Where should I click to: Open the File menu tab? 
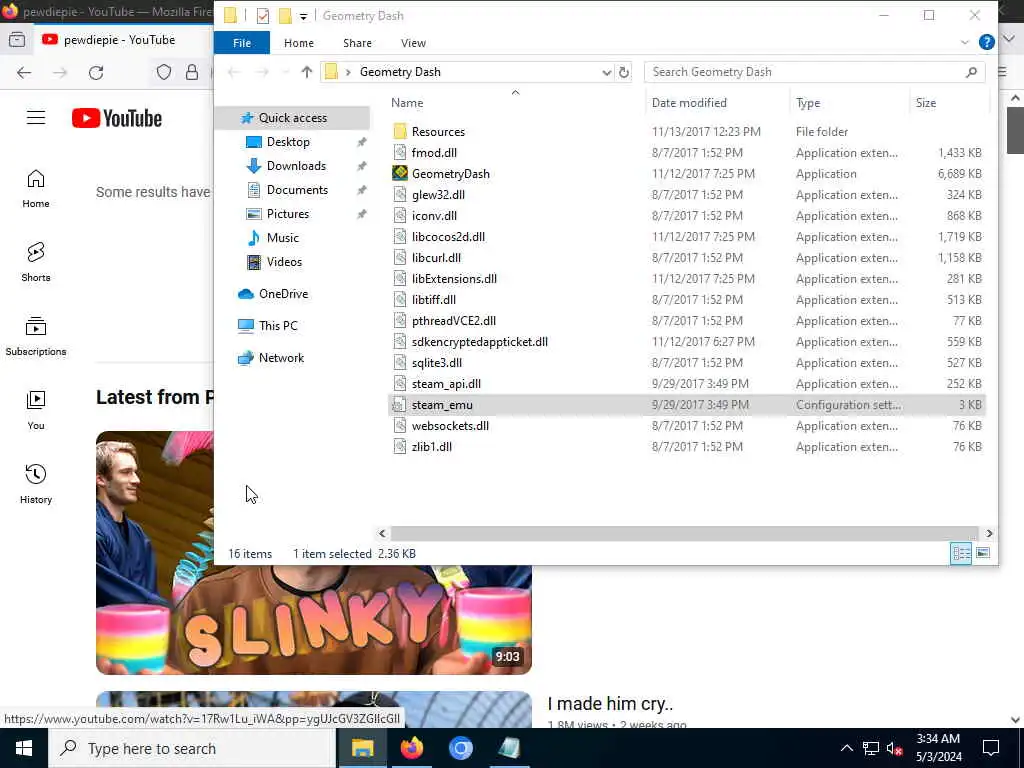(242, 42)
